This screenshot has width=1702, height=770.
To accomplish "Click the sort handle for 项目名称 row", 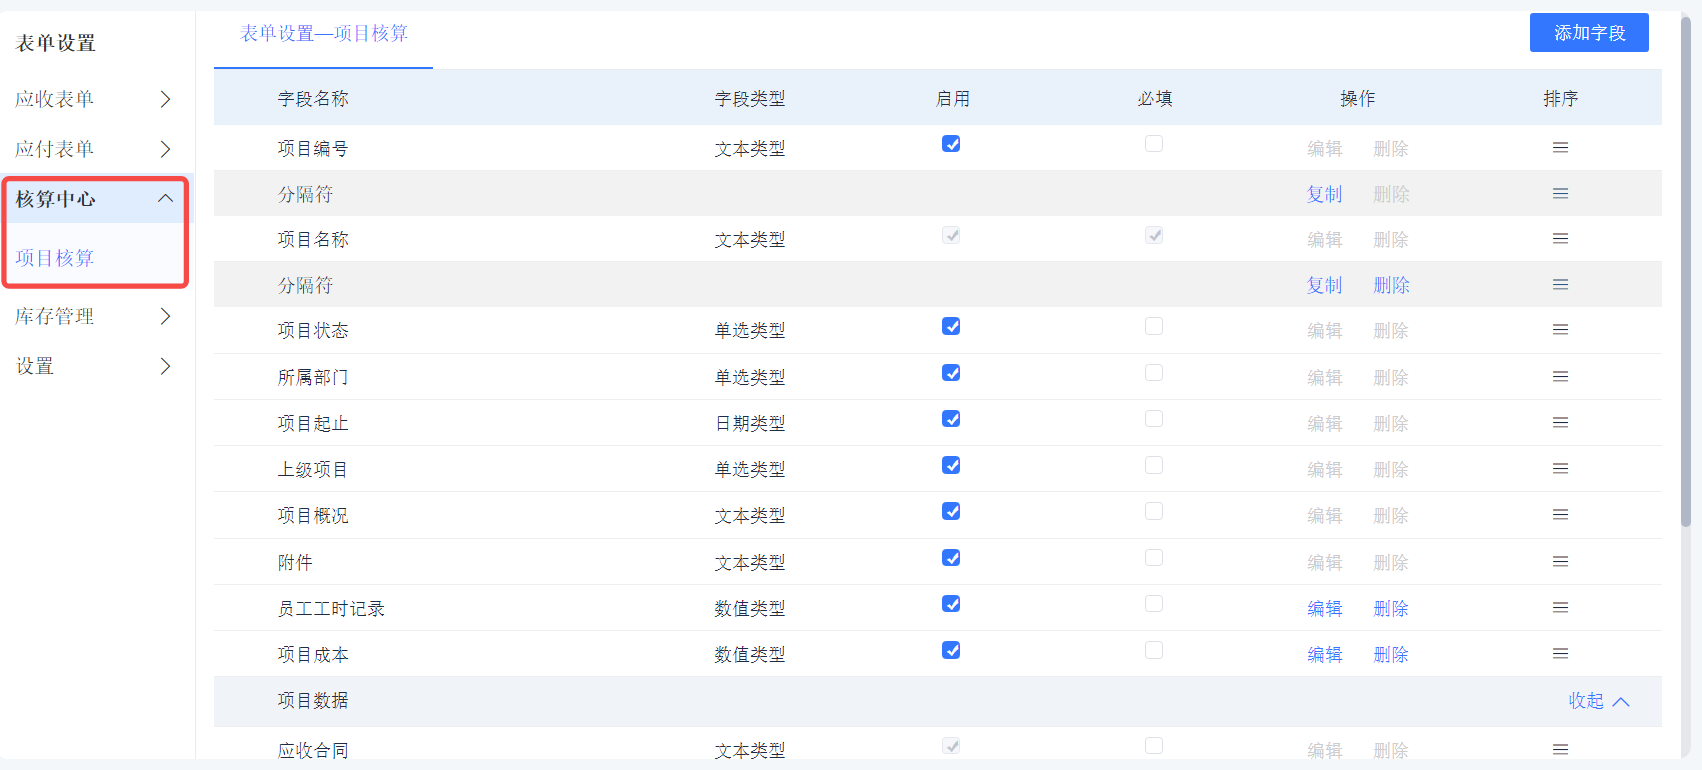I will click(1560, 239).
